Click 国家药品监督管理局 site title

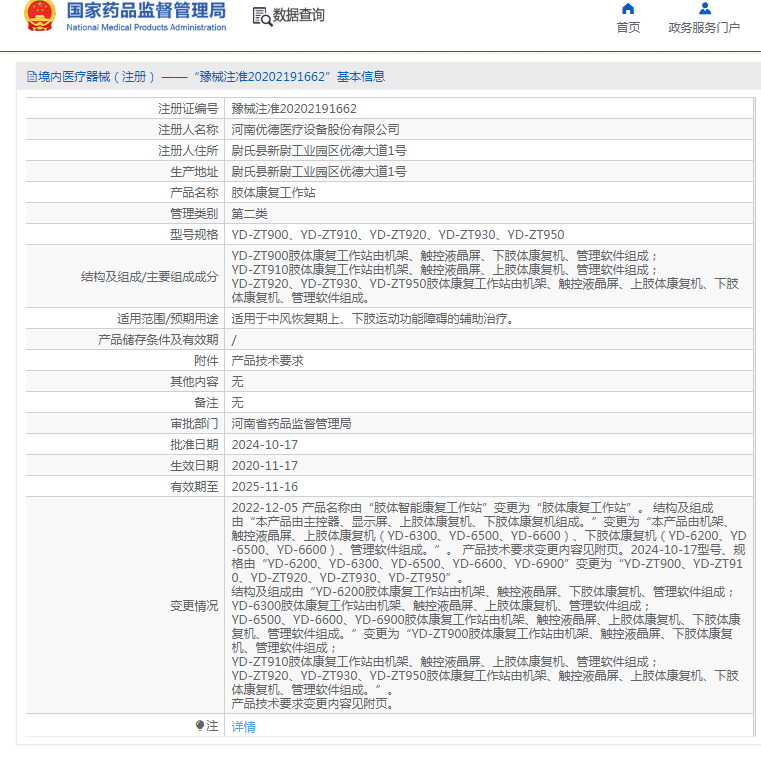(x=146, y=10)
